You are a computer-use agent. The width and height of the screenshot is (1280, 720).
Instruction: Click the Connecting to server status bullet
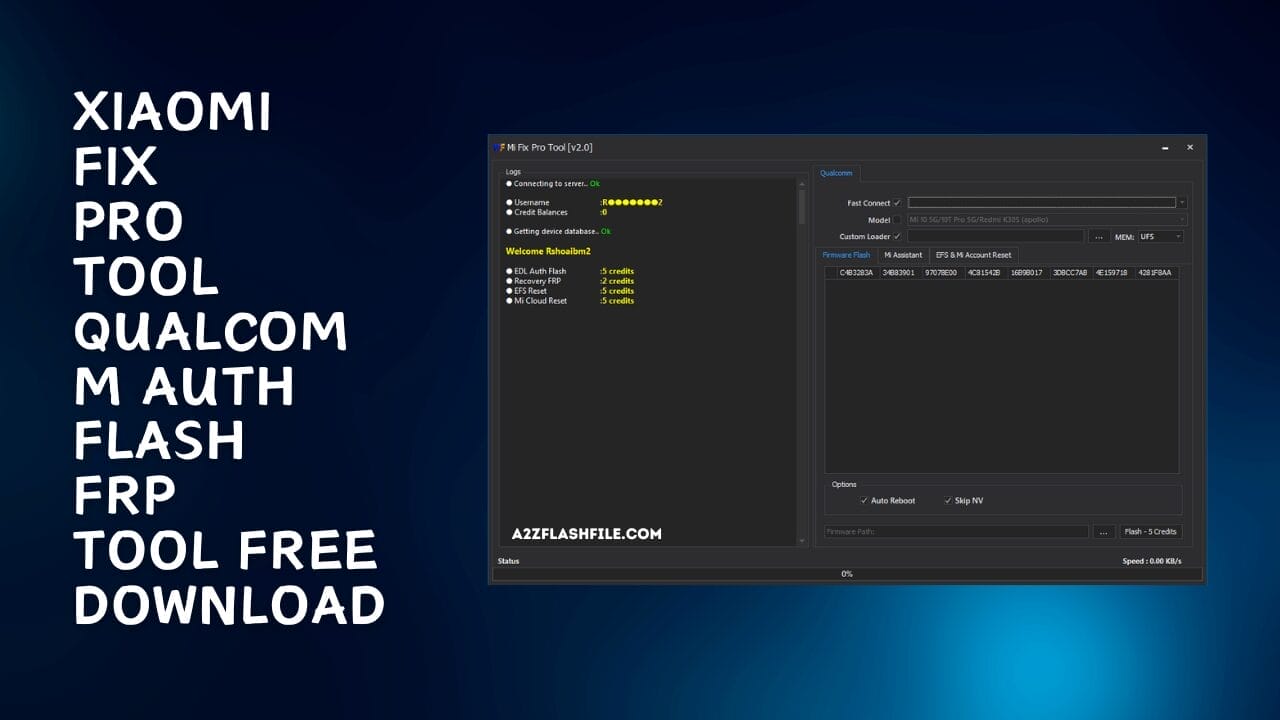(507, 183)
